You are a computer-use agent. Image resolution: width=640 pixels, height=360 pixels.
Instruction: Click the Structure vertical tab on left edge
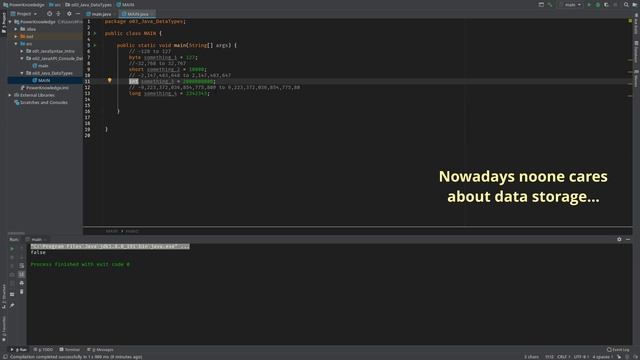(4, 296)
